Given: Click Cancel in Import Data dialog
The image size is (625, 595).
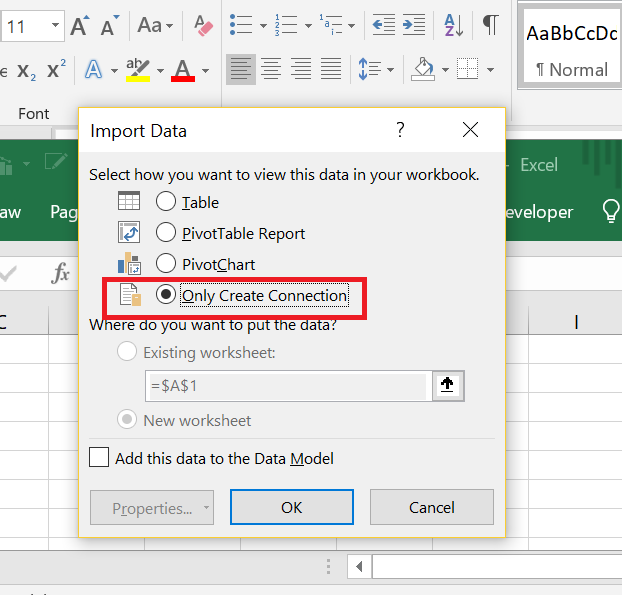Looking at the screenshot, I should (431, 507).
